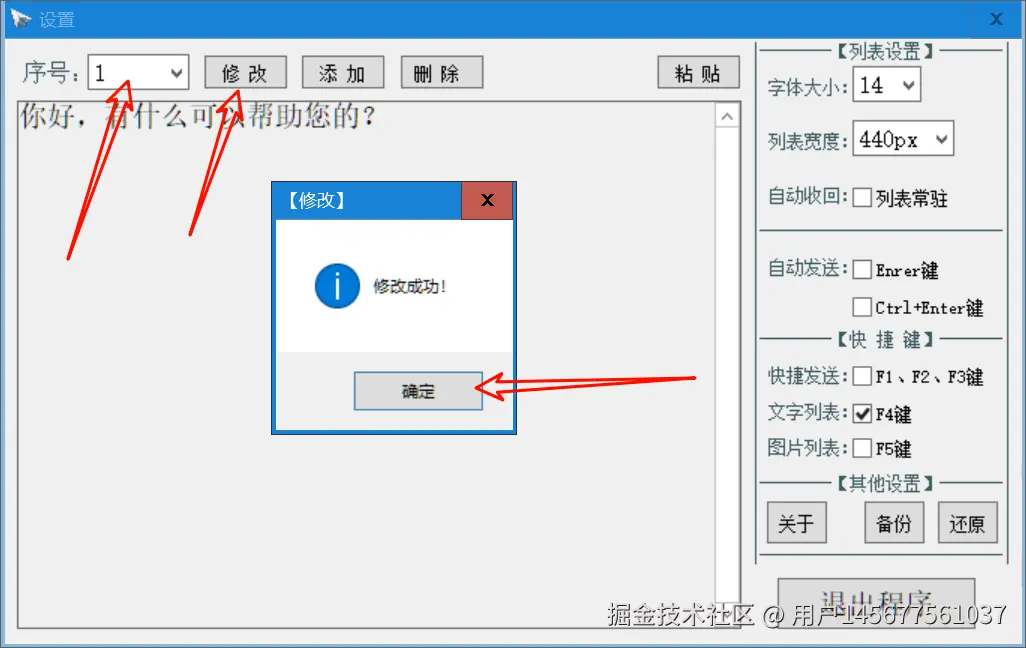Enable the F5键 图片列表 checkbox
This screenshot has width=1026, height=648.
point(862,448)
